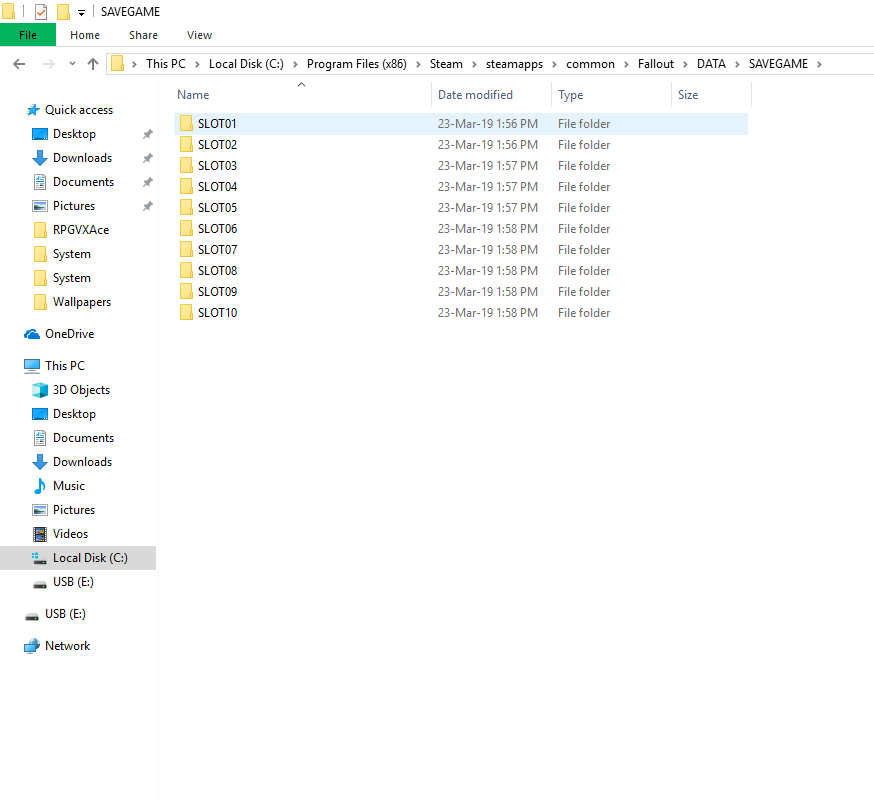Unpin Pictures using its pin icon

(147, 206)
